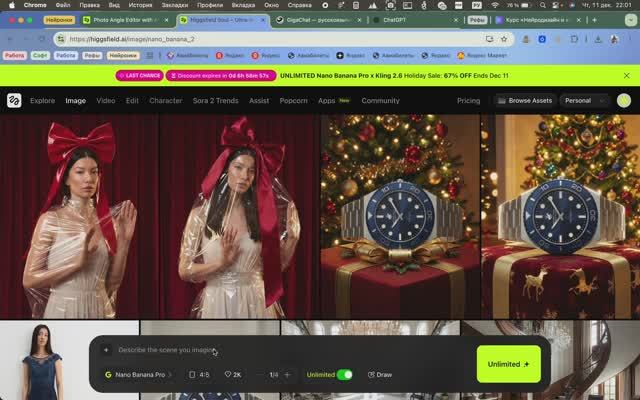This screenshot has width=640, height=400.
Task: Open the Video section
Action: [x=106, y=100]
